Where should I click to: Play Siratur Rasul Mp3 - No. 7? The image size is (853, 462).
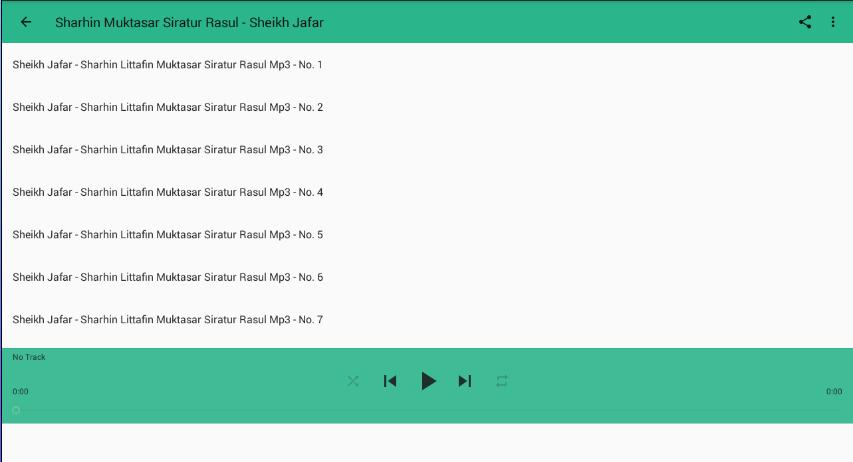(428, 319)
